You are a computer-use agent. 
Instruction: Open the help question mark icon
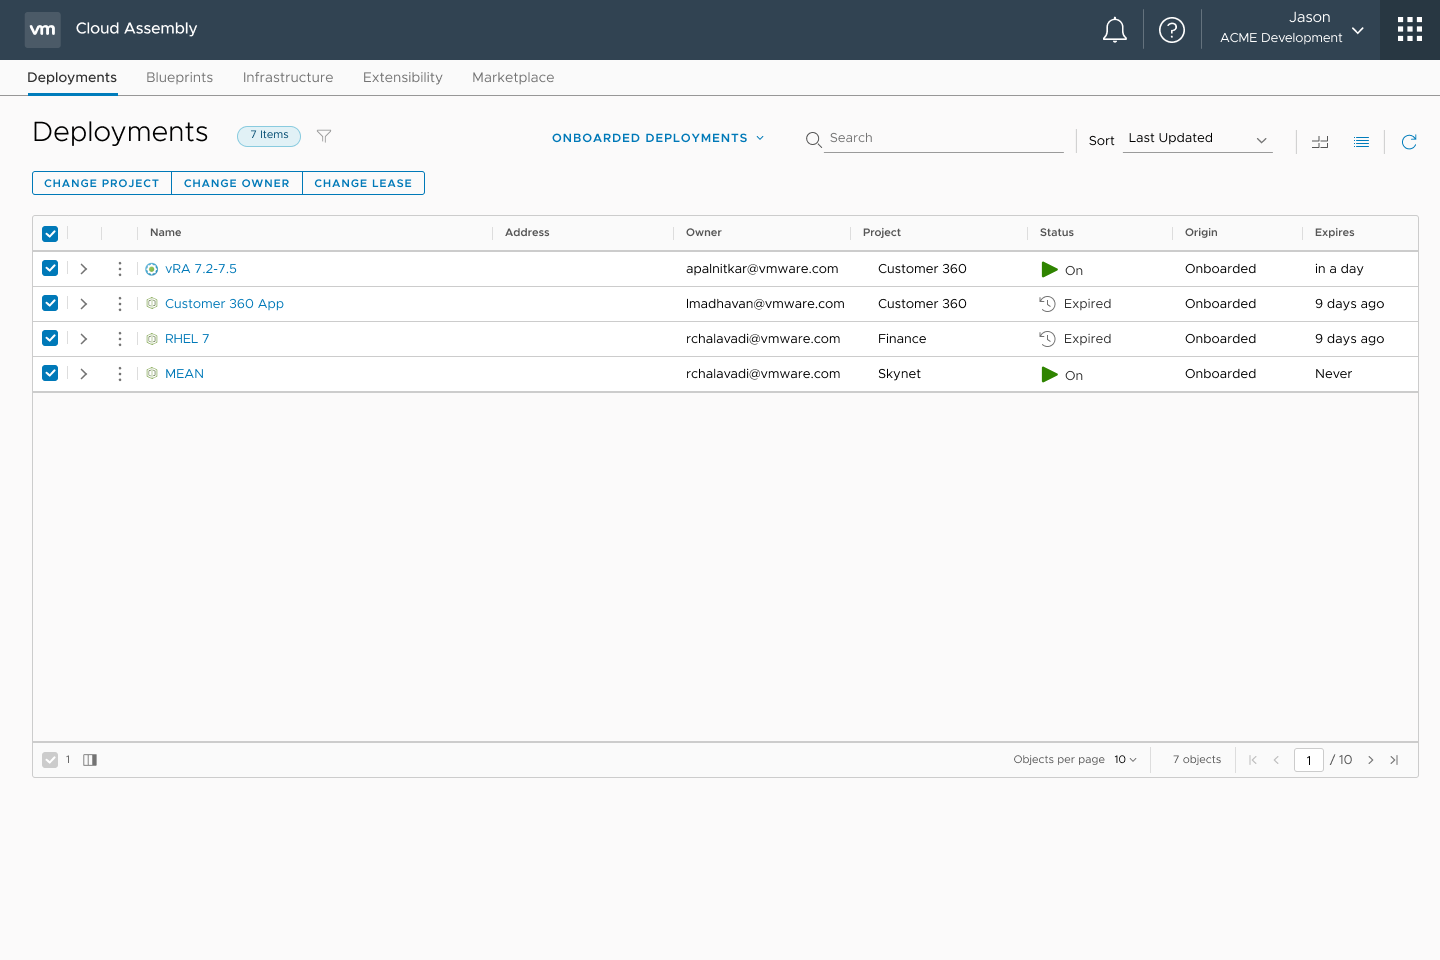1172,30
